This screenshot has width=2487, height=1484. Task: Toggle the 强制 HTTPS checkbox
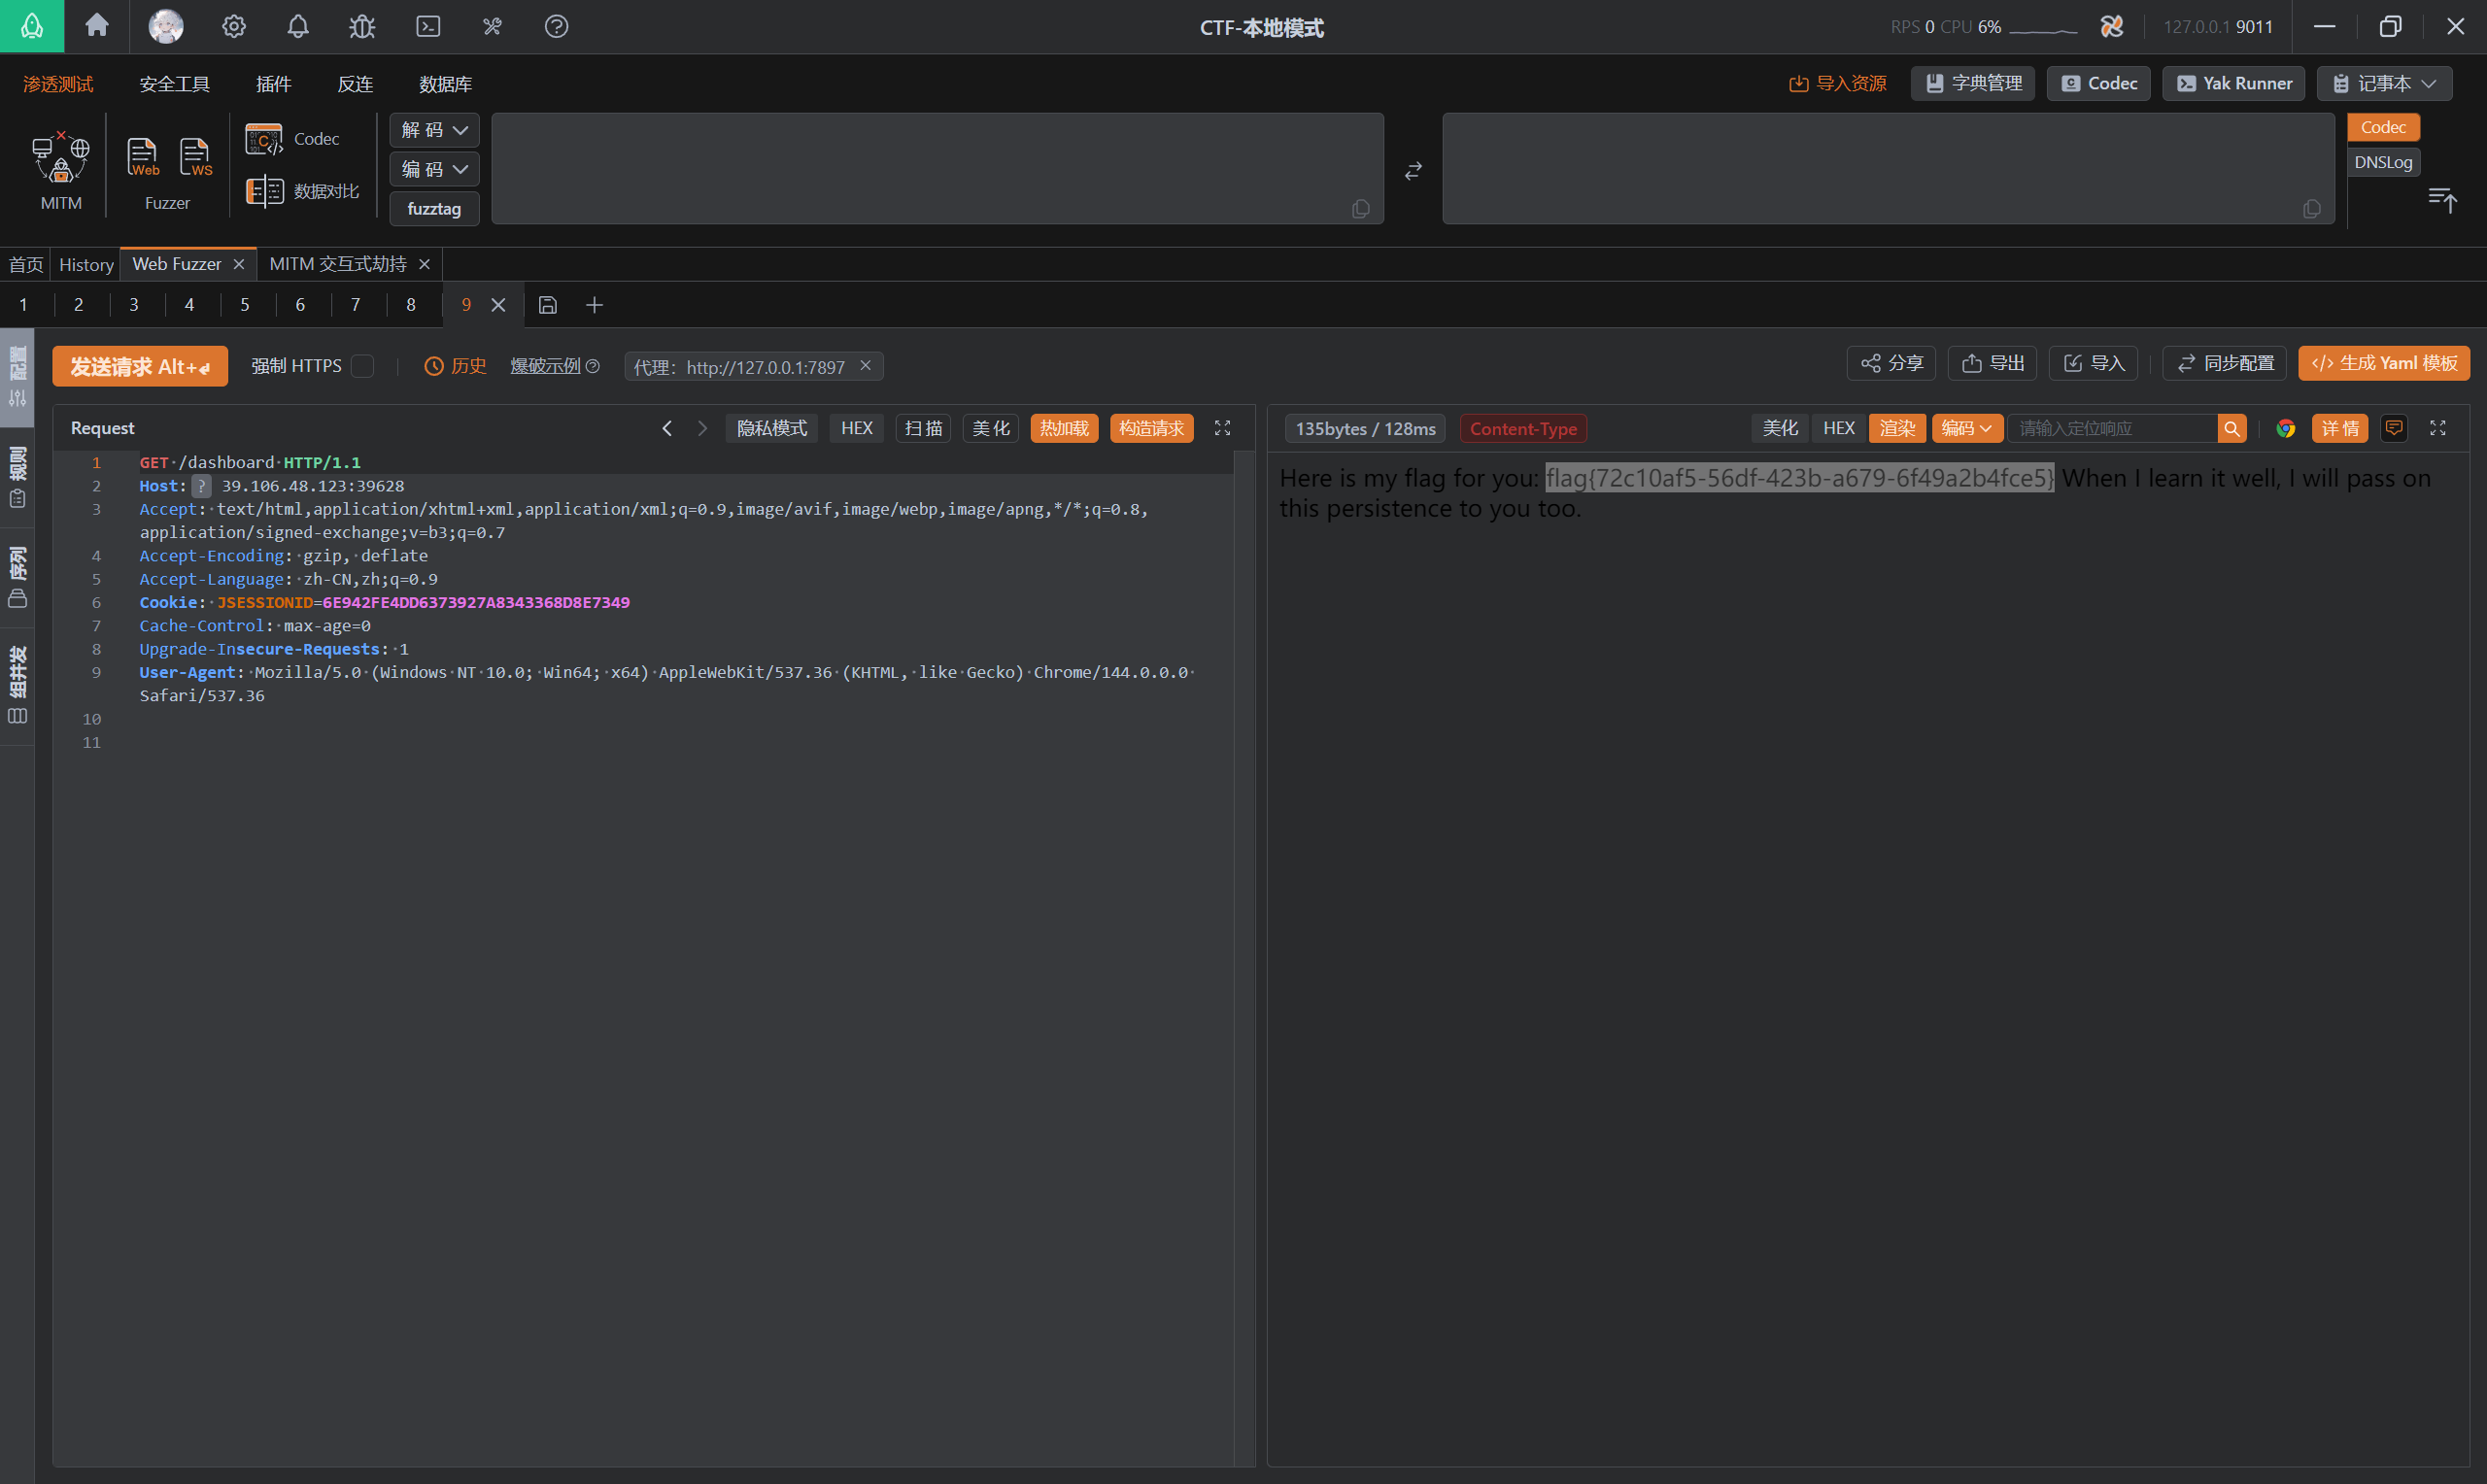click(364, 366)
